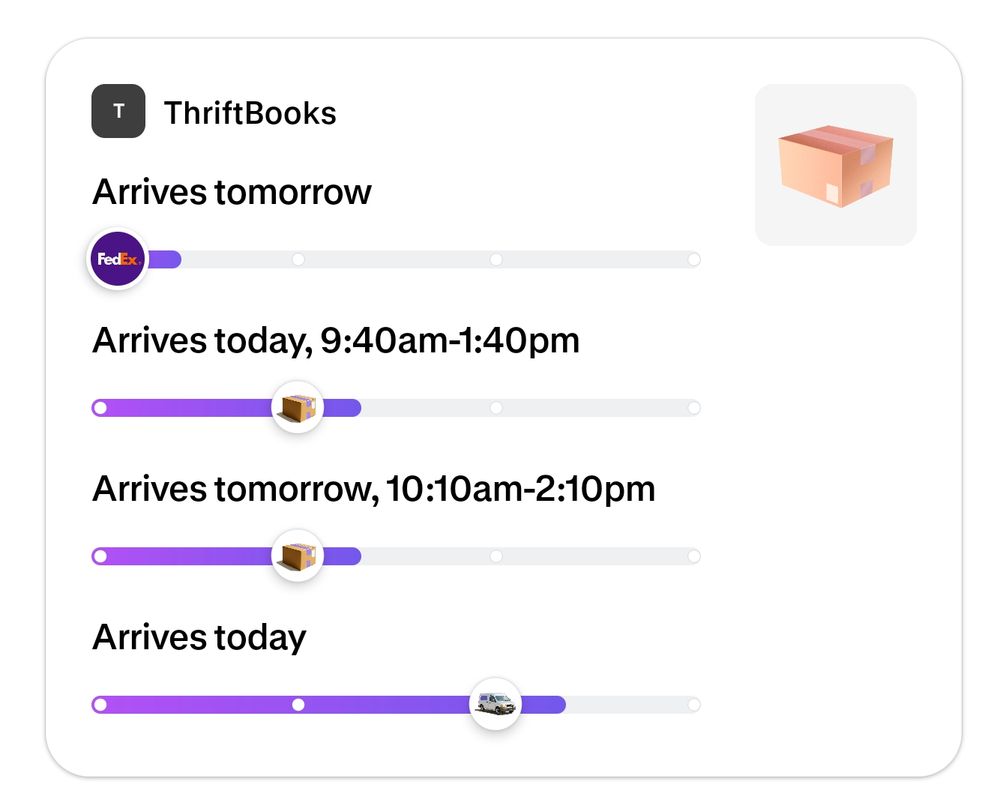Select the ThriftBooks header label
The height and width of the screenshot is (809, 1000).
point(251,113)
